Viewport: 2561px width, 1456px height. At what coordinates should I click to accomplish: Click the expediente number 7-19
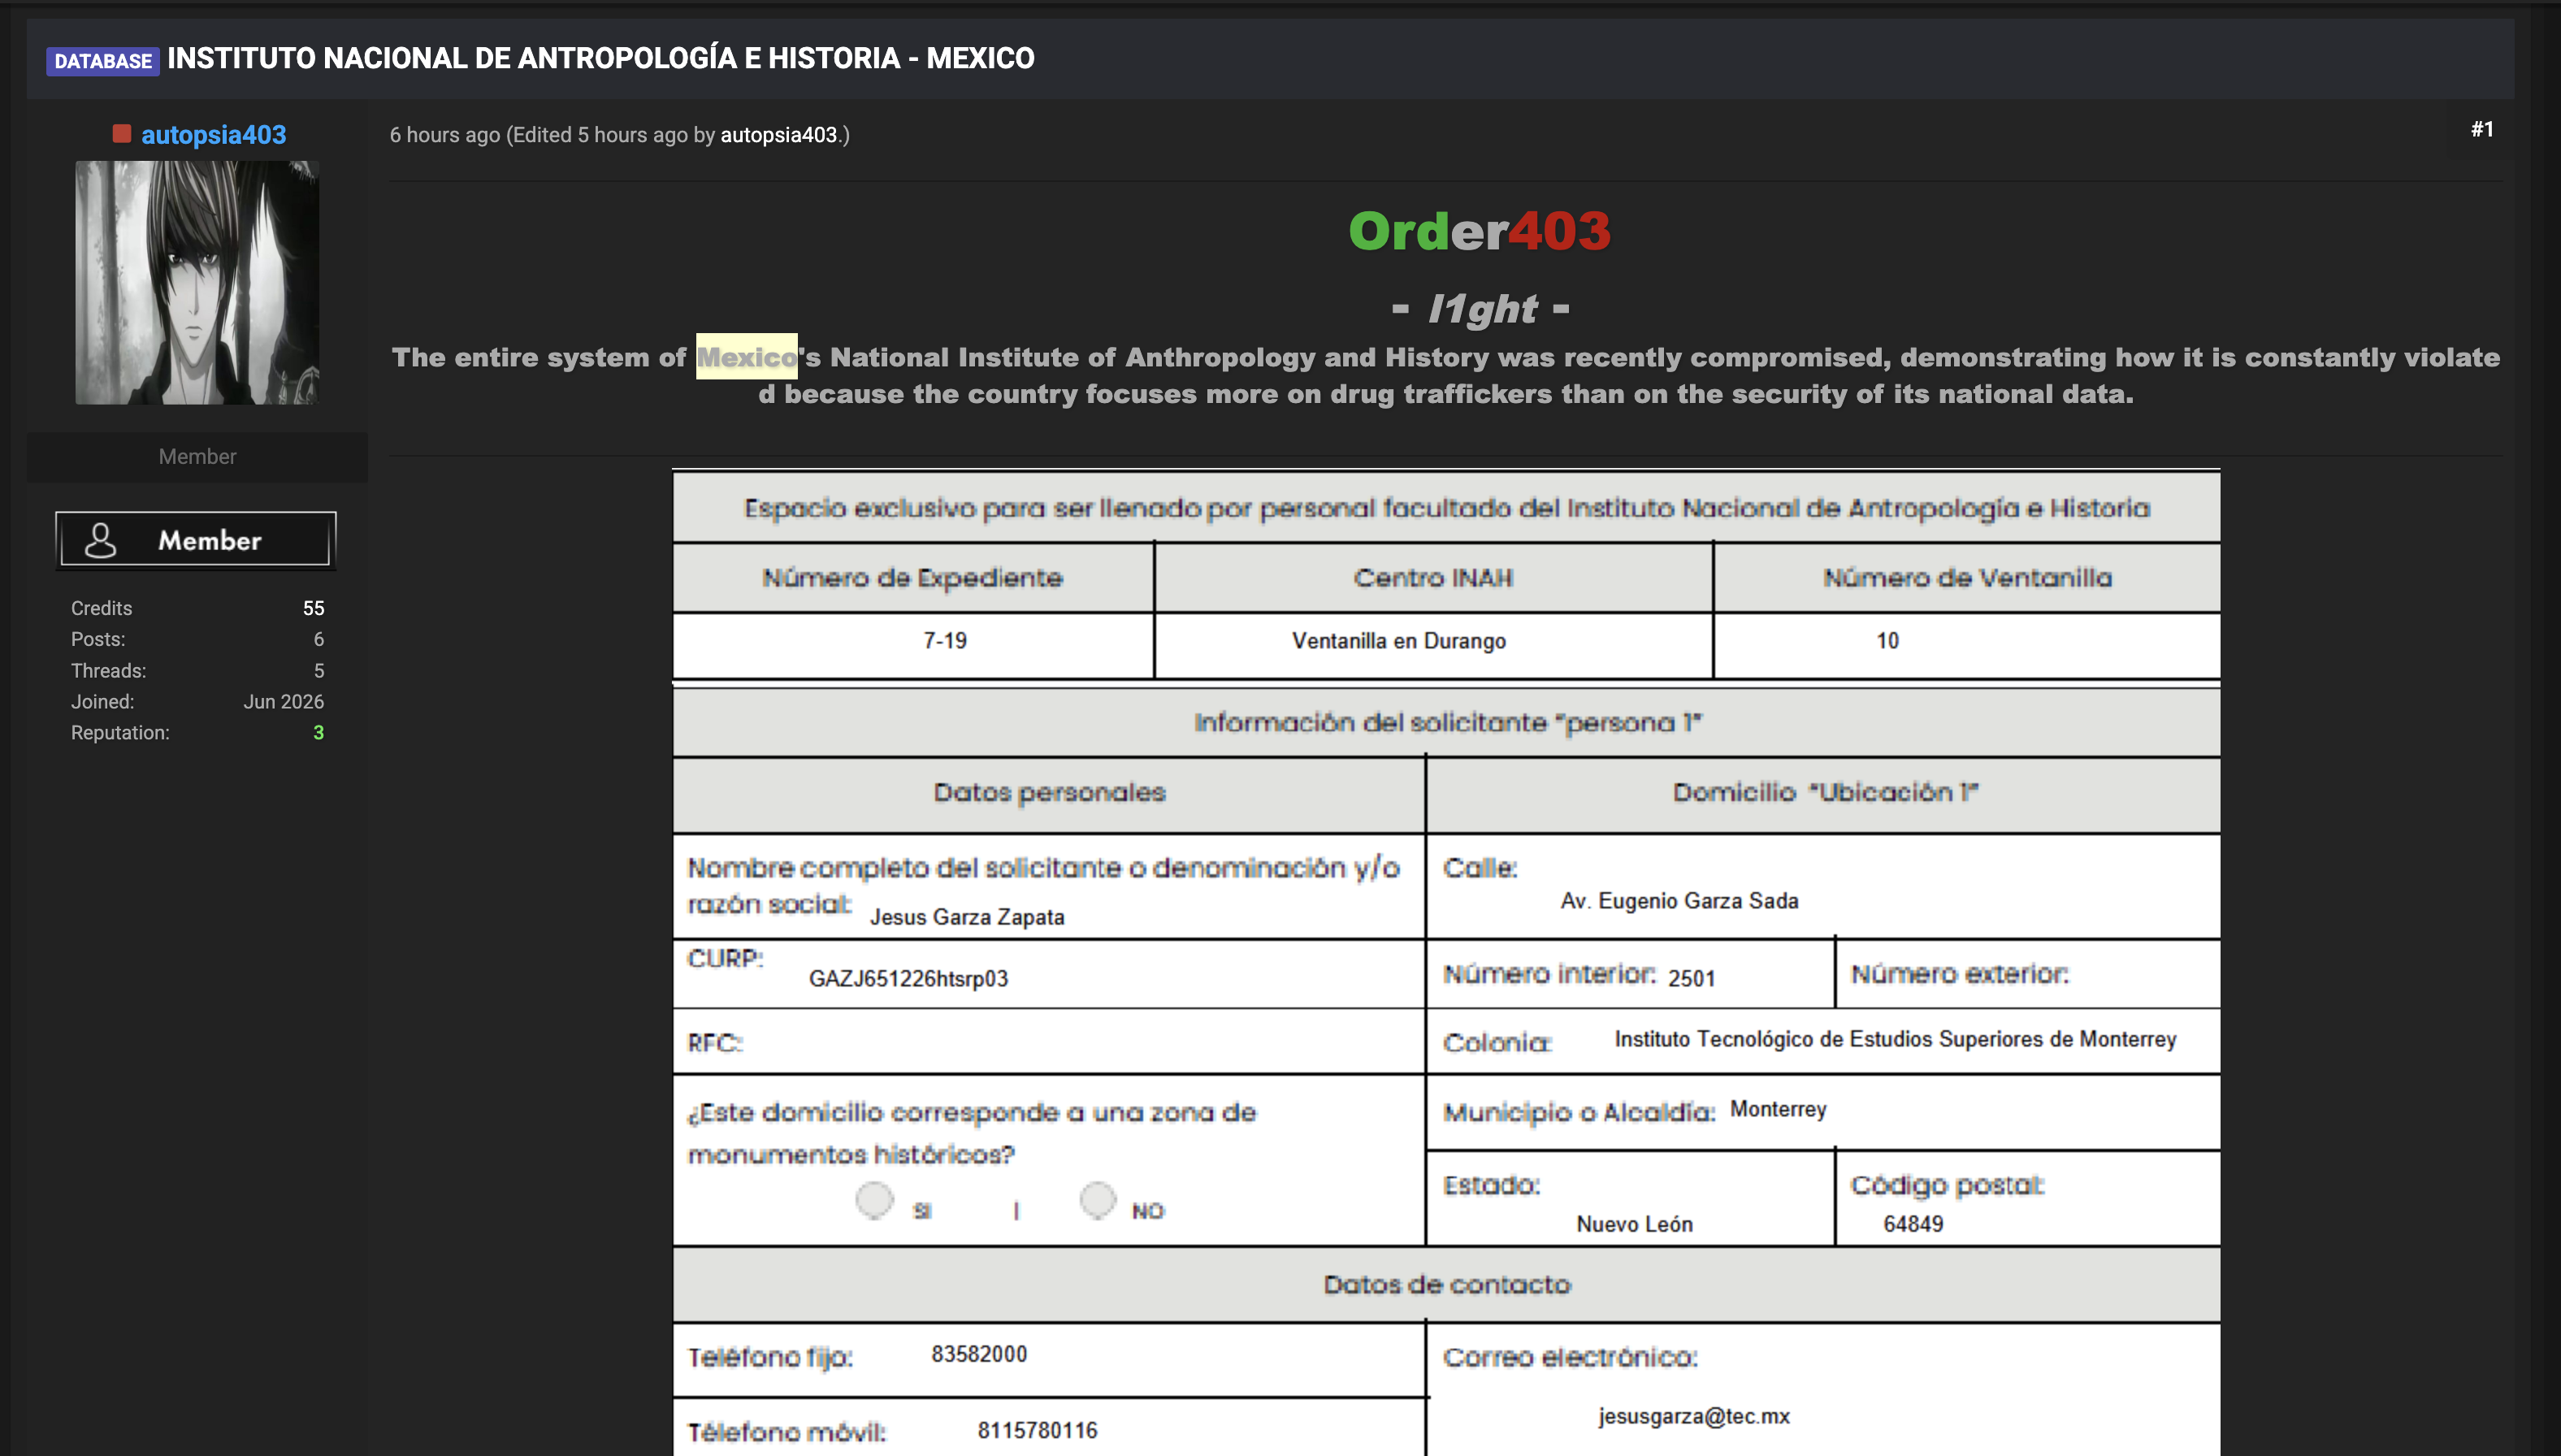click(x=945, y=641)
